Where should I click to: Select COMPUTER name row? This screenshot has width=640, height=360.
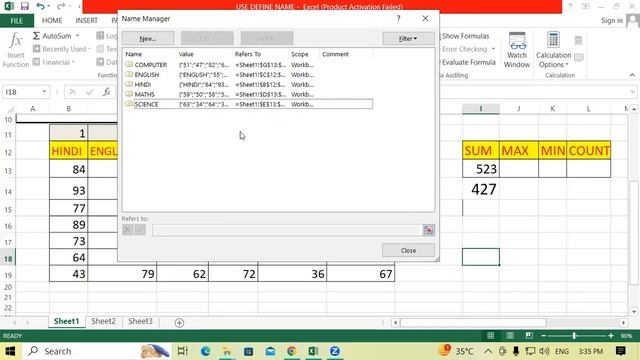[x=249, y=65]
